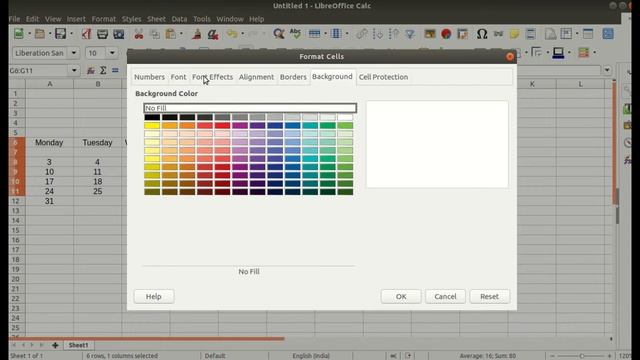Image resolution: width=640 pixels, height=360 pixels.
Task: Click the Insert Rows icon
Action: click(x=314, y=34)
